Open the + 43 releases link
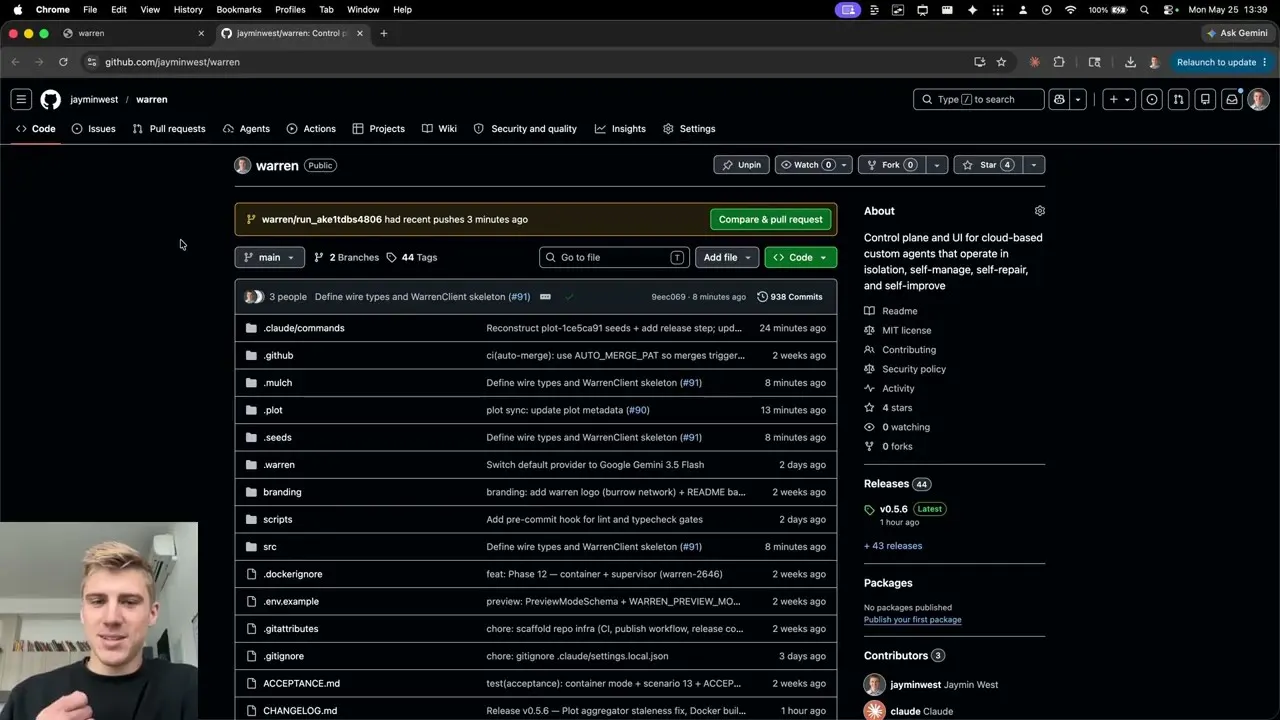Image resolution: width=1280 pixels, height=720 pixels. click(x=893, y=546)
